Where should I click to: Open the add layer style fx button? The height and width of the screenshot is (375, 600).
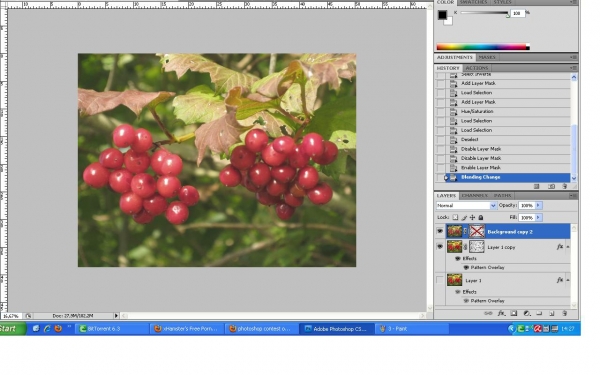click(x=501, y=313)
